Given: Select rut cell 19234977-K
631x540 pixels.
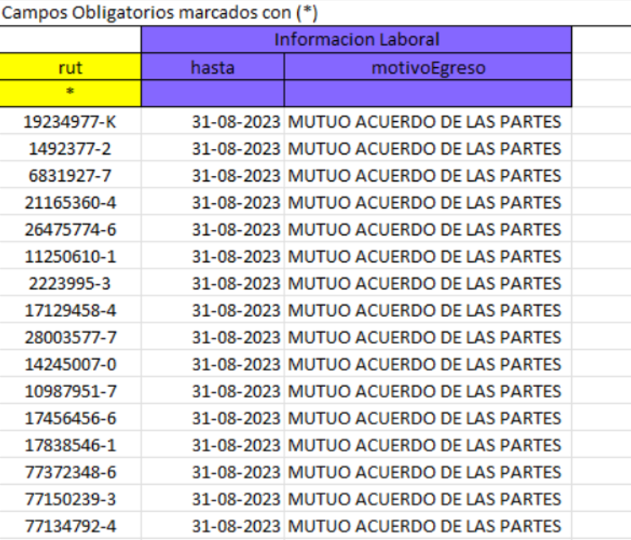Looking at the screenshot, I should coord(70,121).
